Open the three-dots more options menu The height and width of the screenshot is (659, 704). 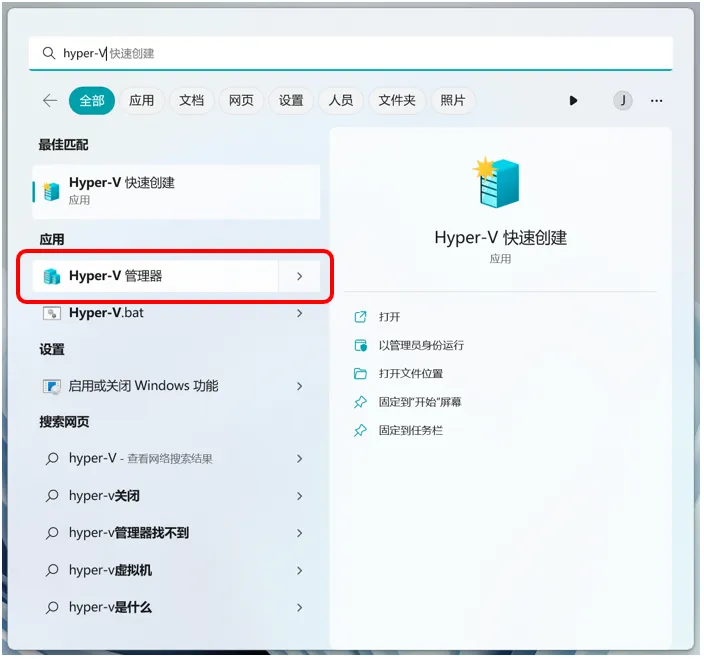pos(656,101)
